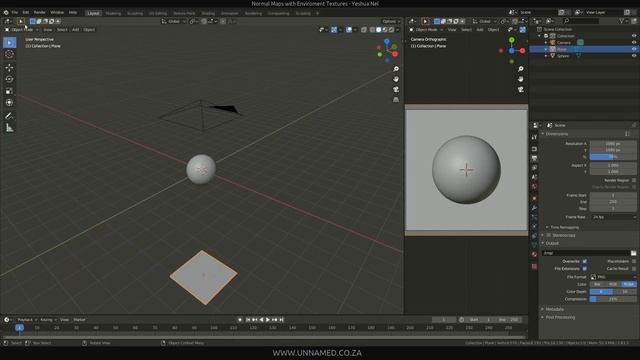Switch to the Shading workspace tab
Screen dimensions: 640x360
[208, 13]
